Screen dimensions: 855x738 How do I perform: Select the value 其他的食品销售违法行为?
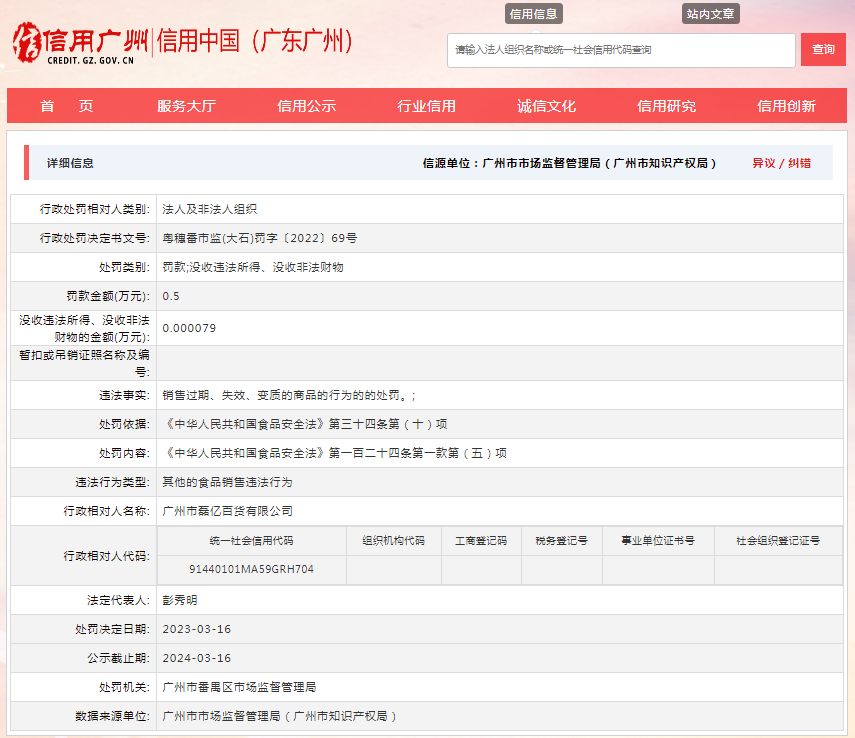click(x=227, y=482)
